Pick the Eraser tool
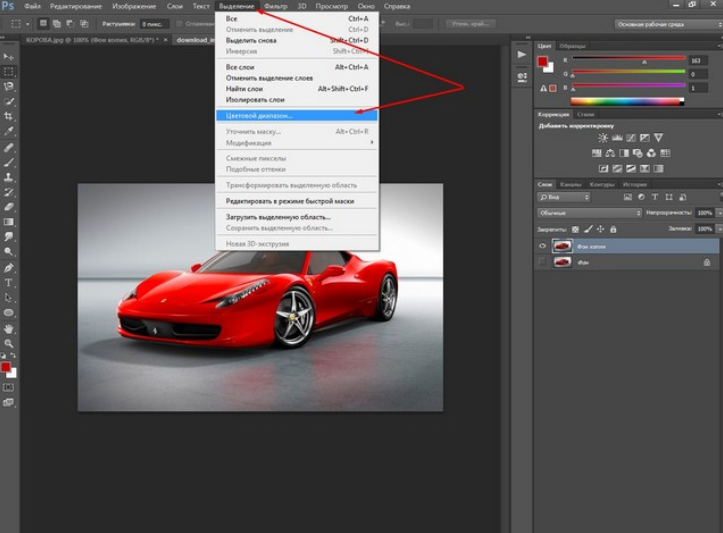This screenshot has height=533, width=723. pos(8,207)
